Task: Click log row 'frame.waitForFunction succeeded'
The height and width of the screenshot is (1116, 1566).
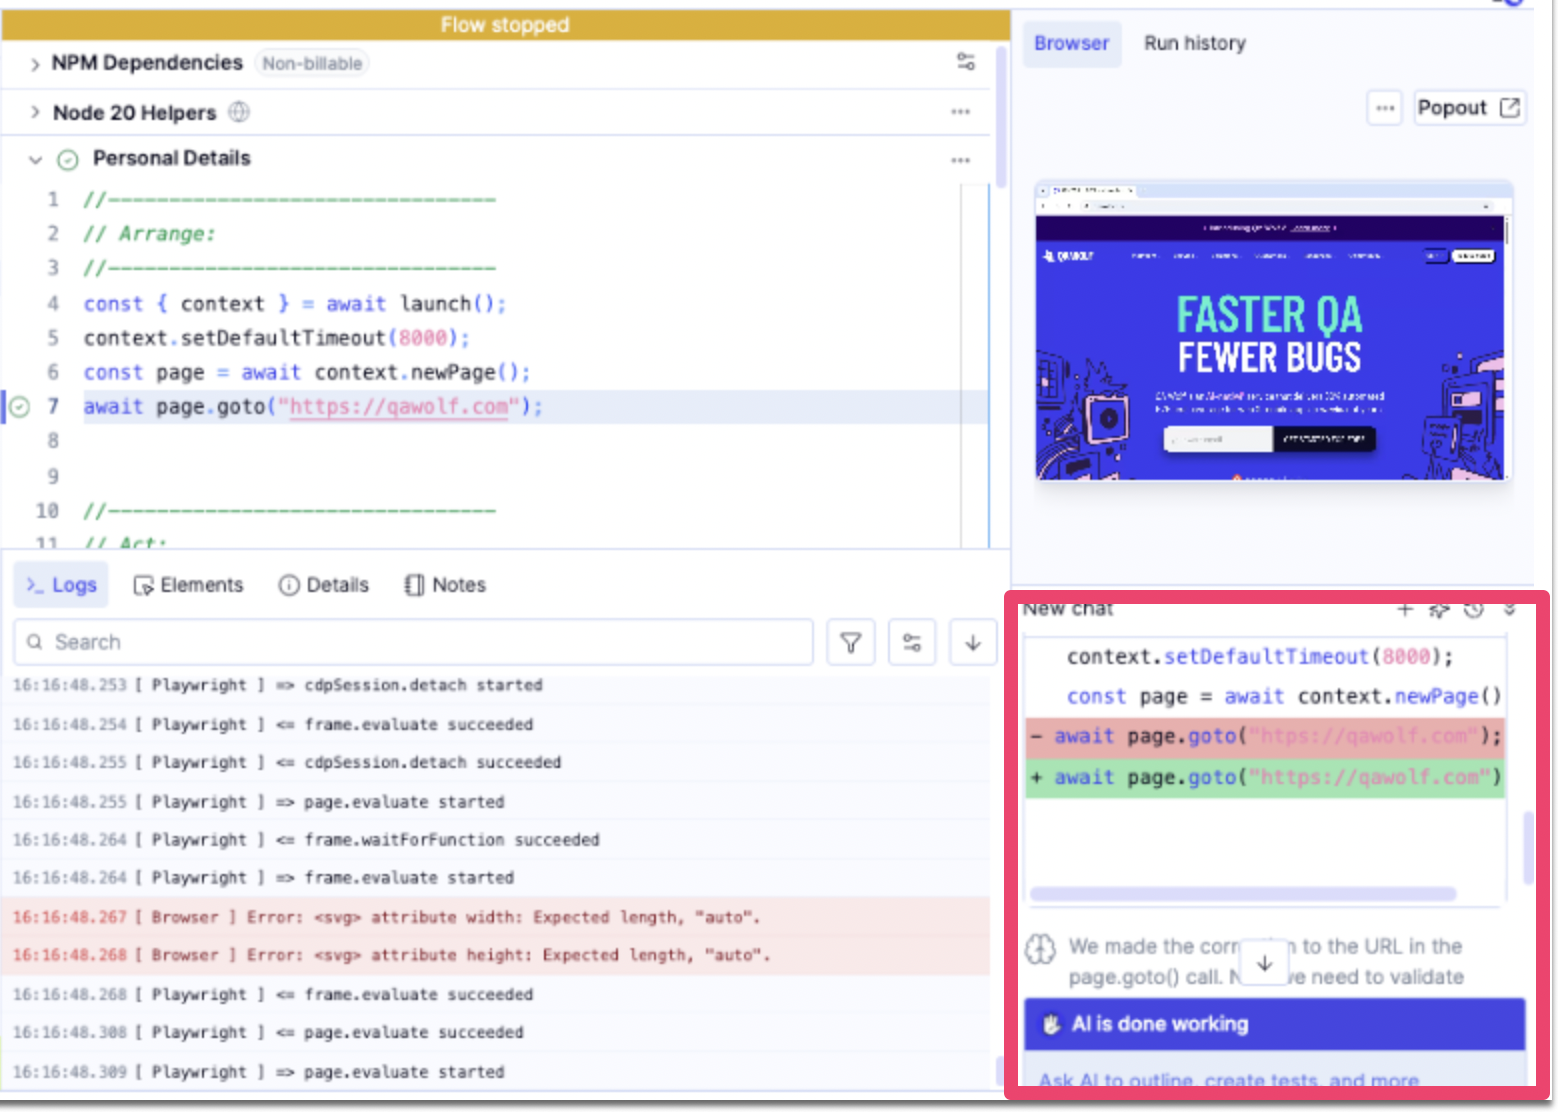Action: (x=495, y=840)
